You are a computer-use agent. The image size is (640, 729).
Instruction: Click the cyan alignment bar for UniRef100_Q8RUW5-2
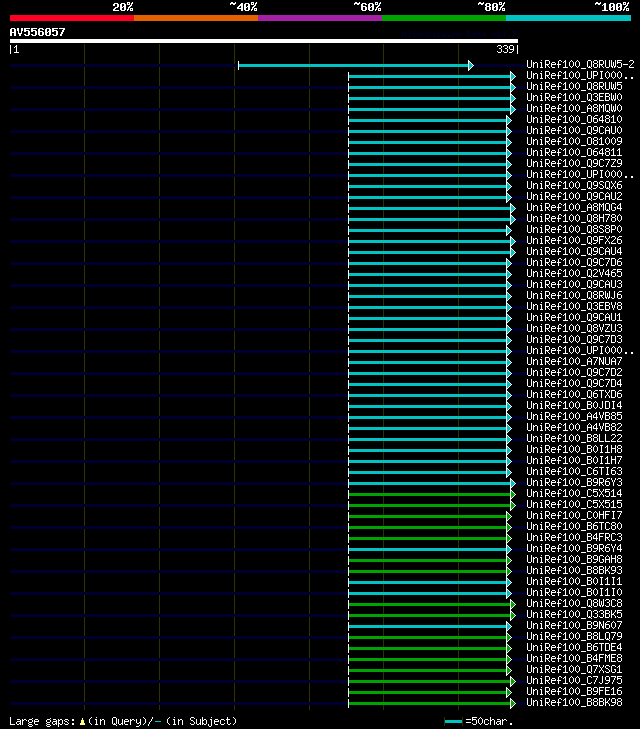click(353, 66)
